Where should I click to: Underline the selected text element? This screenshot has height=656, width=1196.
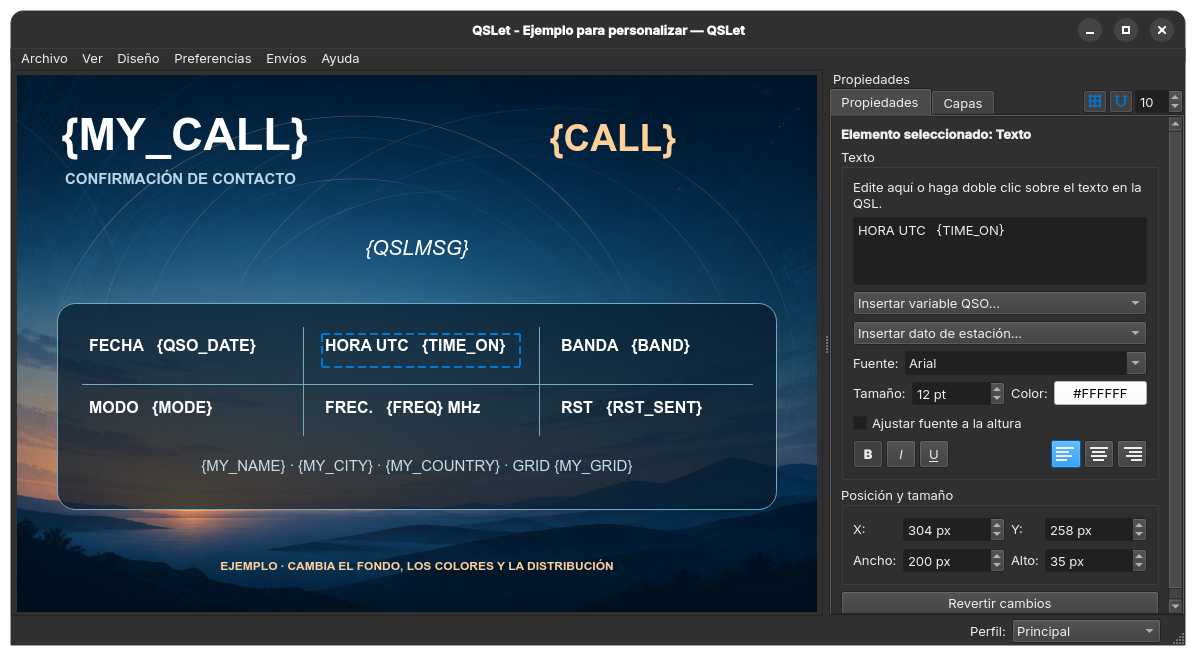pyautogui.click(x=934, y=455)
